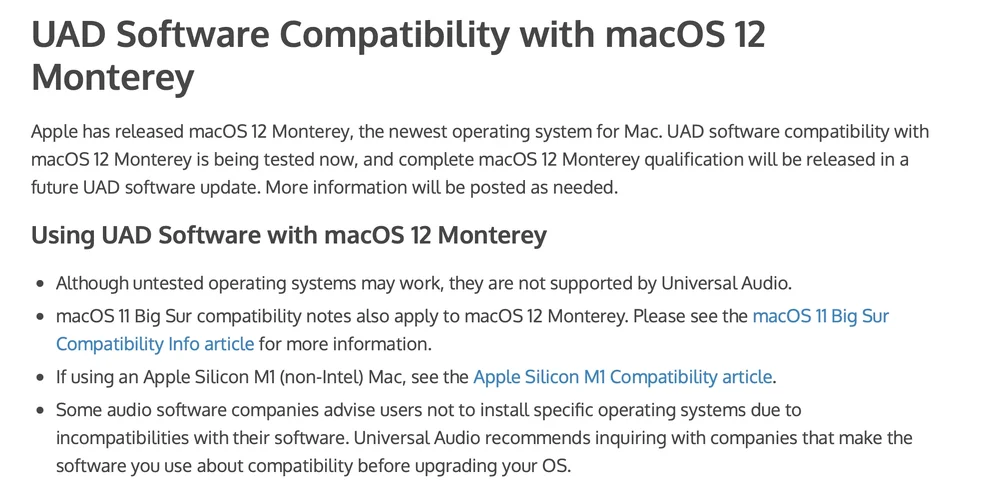The image size is (981, 500).
Task: Click 'the newest operating system for Mac' phrase
Action: (522, 132)
